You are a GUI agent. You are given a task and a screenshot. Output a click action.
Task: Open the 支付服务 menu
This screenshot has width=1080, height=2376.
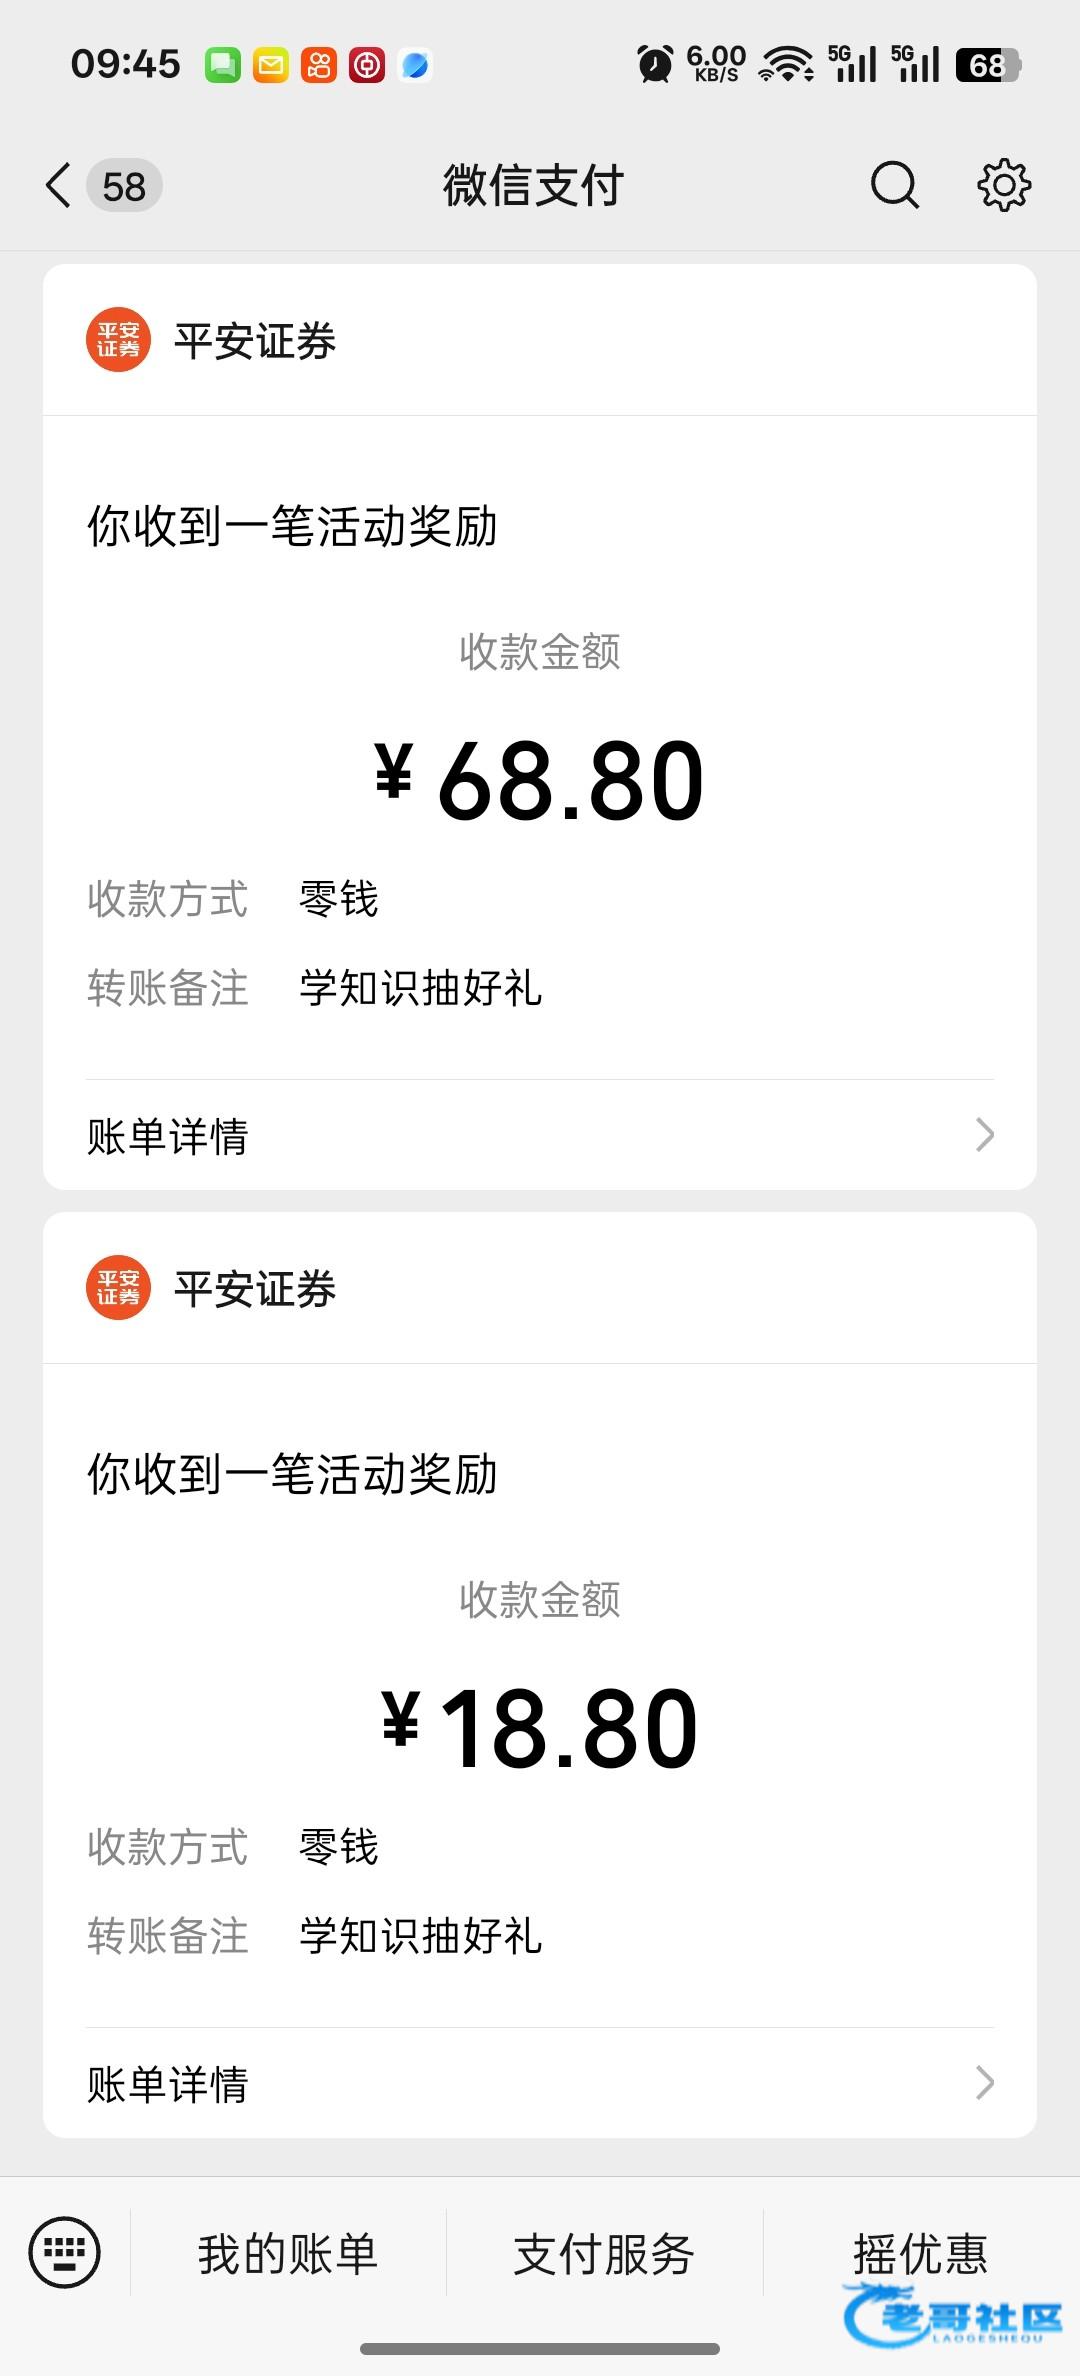(604, 2254)
